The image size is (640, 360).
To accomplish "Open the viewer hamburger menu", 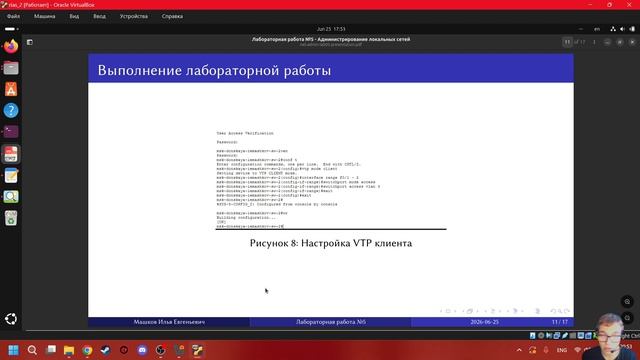I will coord(594,42).
